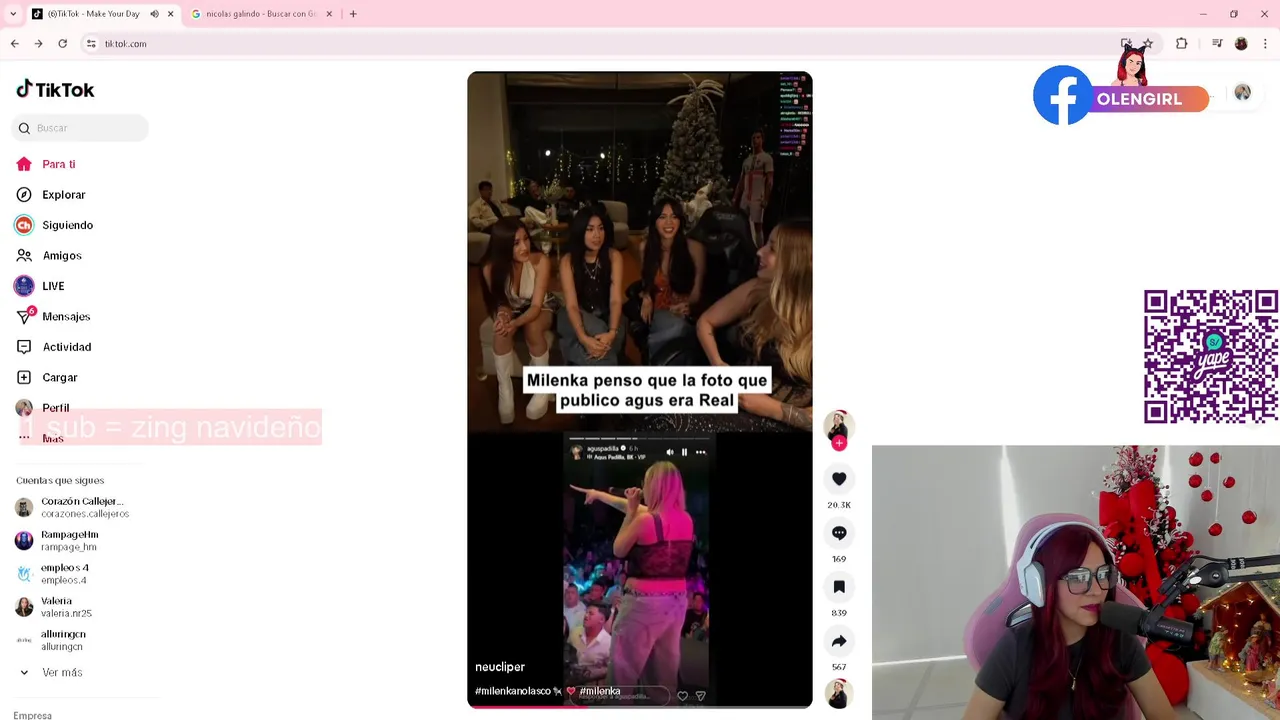
Task: Click the TikTok logo
Action: pos(55,89)
